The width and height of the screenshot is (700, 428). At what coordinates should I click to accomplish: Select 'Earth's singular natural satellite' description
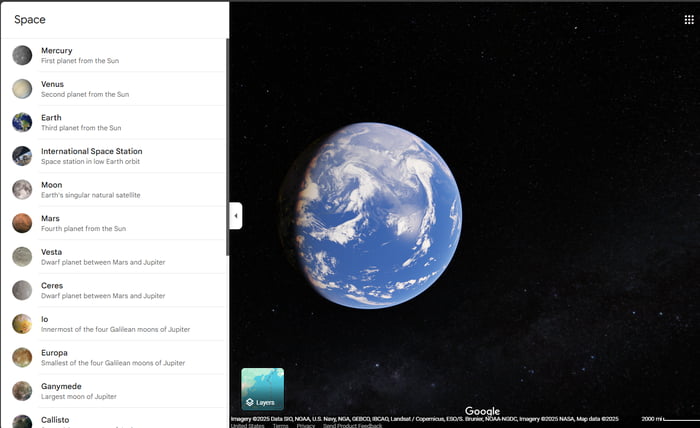coord(91,195)
